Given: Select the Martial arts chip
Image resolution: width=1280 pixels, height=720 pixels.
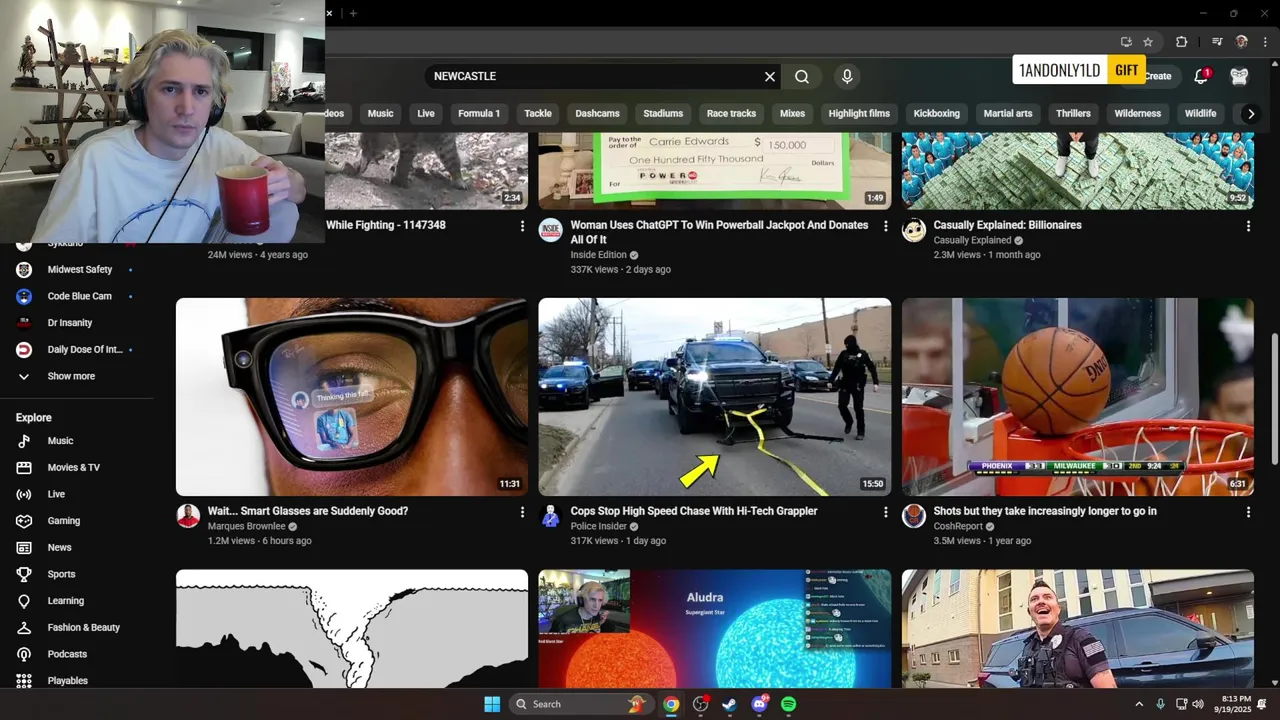Looking at the screenshot, I should [x=1008, y=113].
